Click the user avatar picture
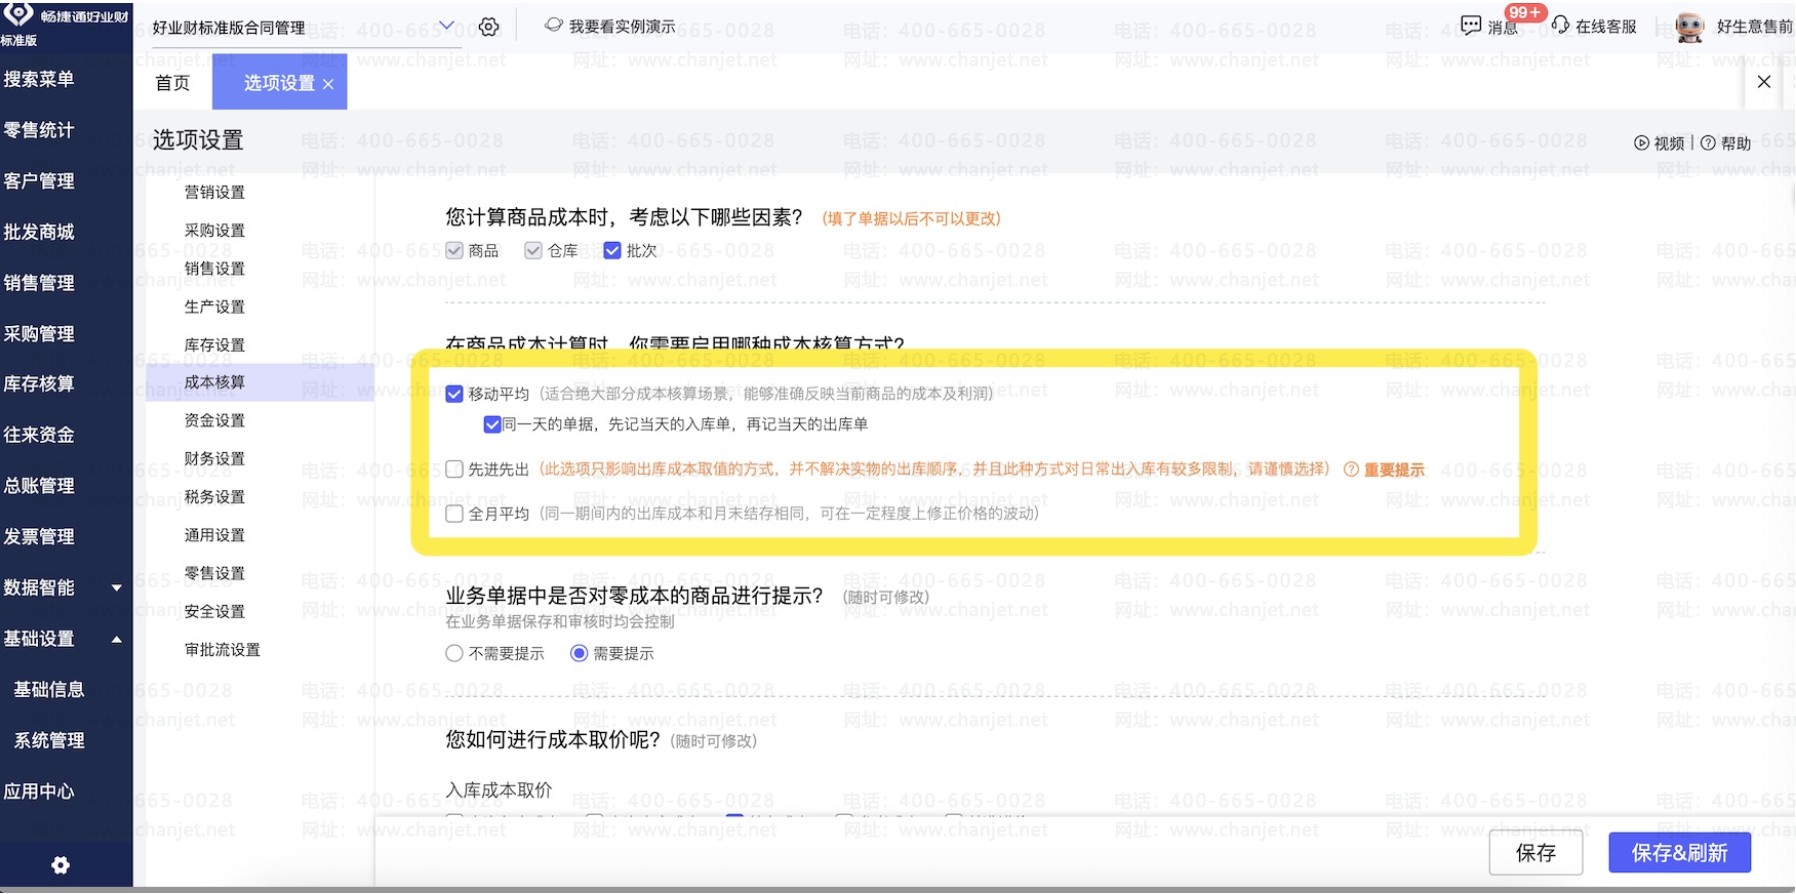The width and height of the screenshot is (1796, 894). coord(1689,28)
